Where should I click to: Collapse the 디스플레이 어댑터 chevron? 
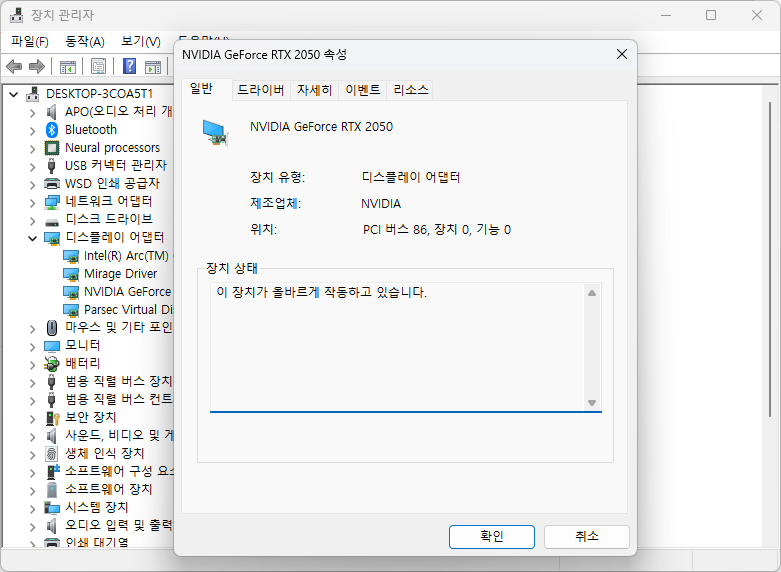coord(32,238)
